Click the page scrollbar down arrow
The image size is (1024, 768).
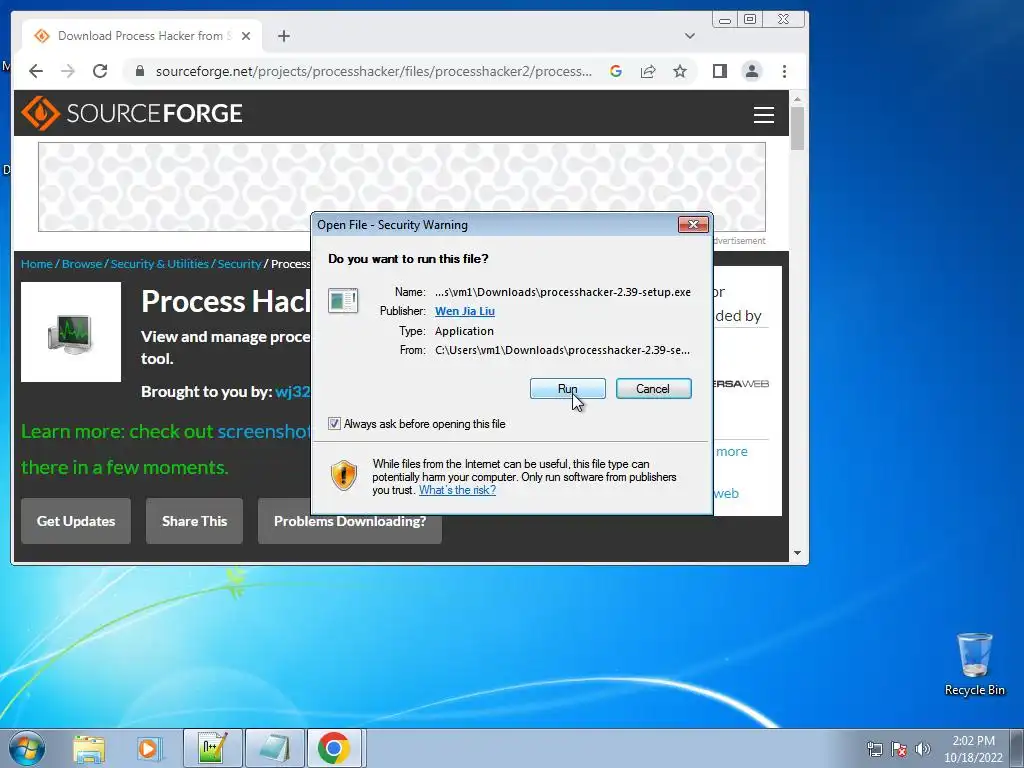(x=797, y=553)
